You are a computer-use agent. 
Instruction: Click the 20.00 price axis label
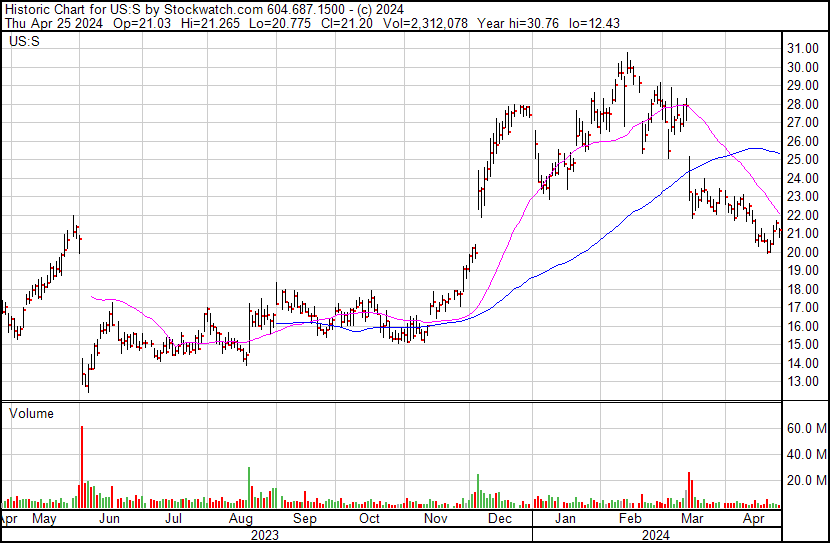[x=803, y=253]
